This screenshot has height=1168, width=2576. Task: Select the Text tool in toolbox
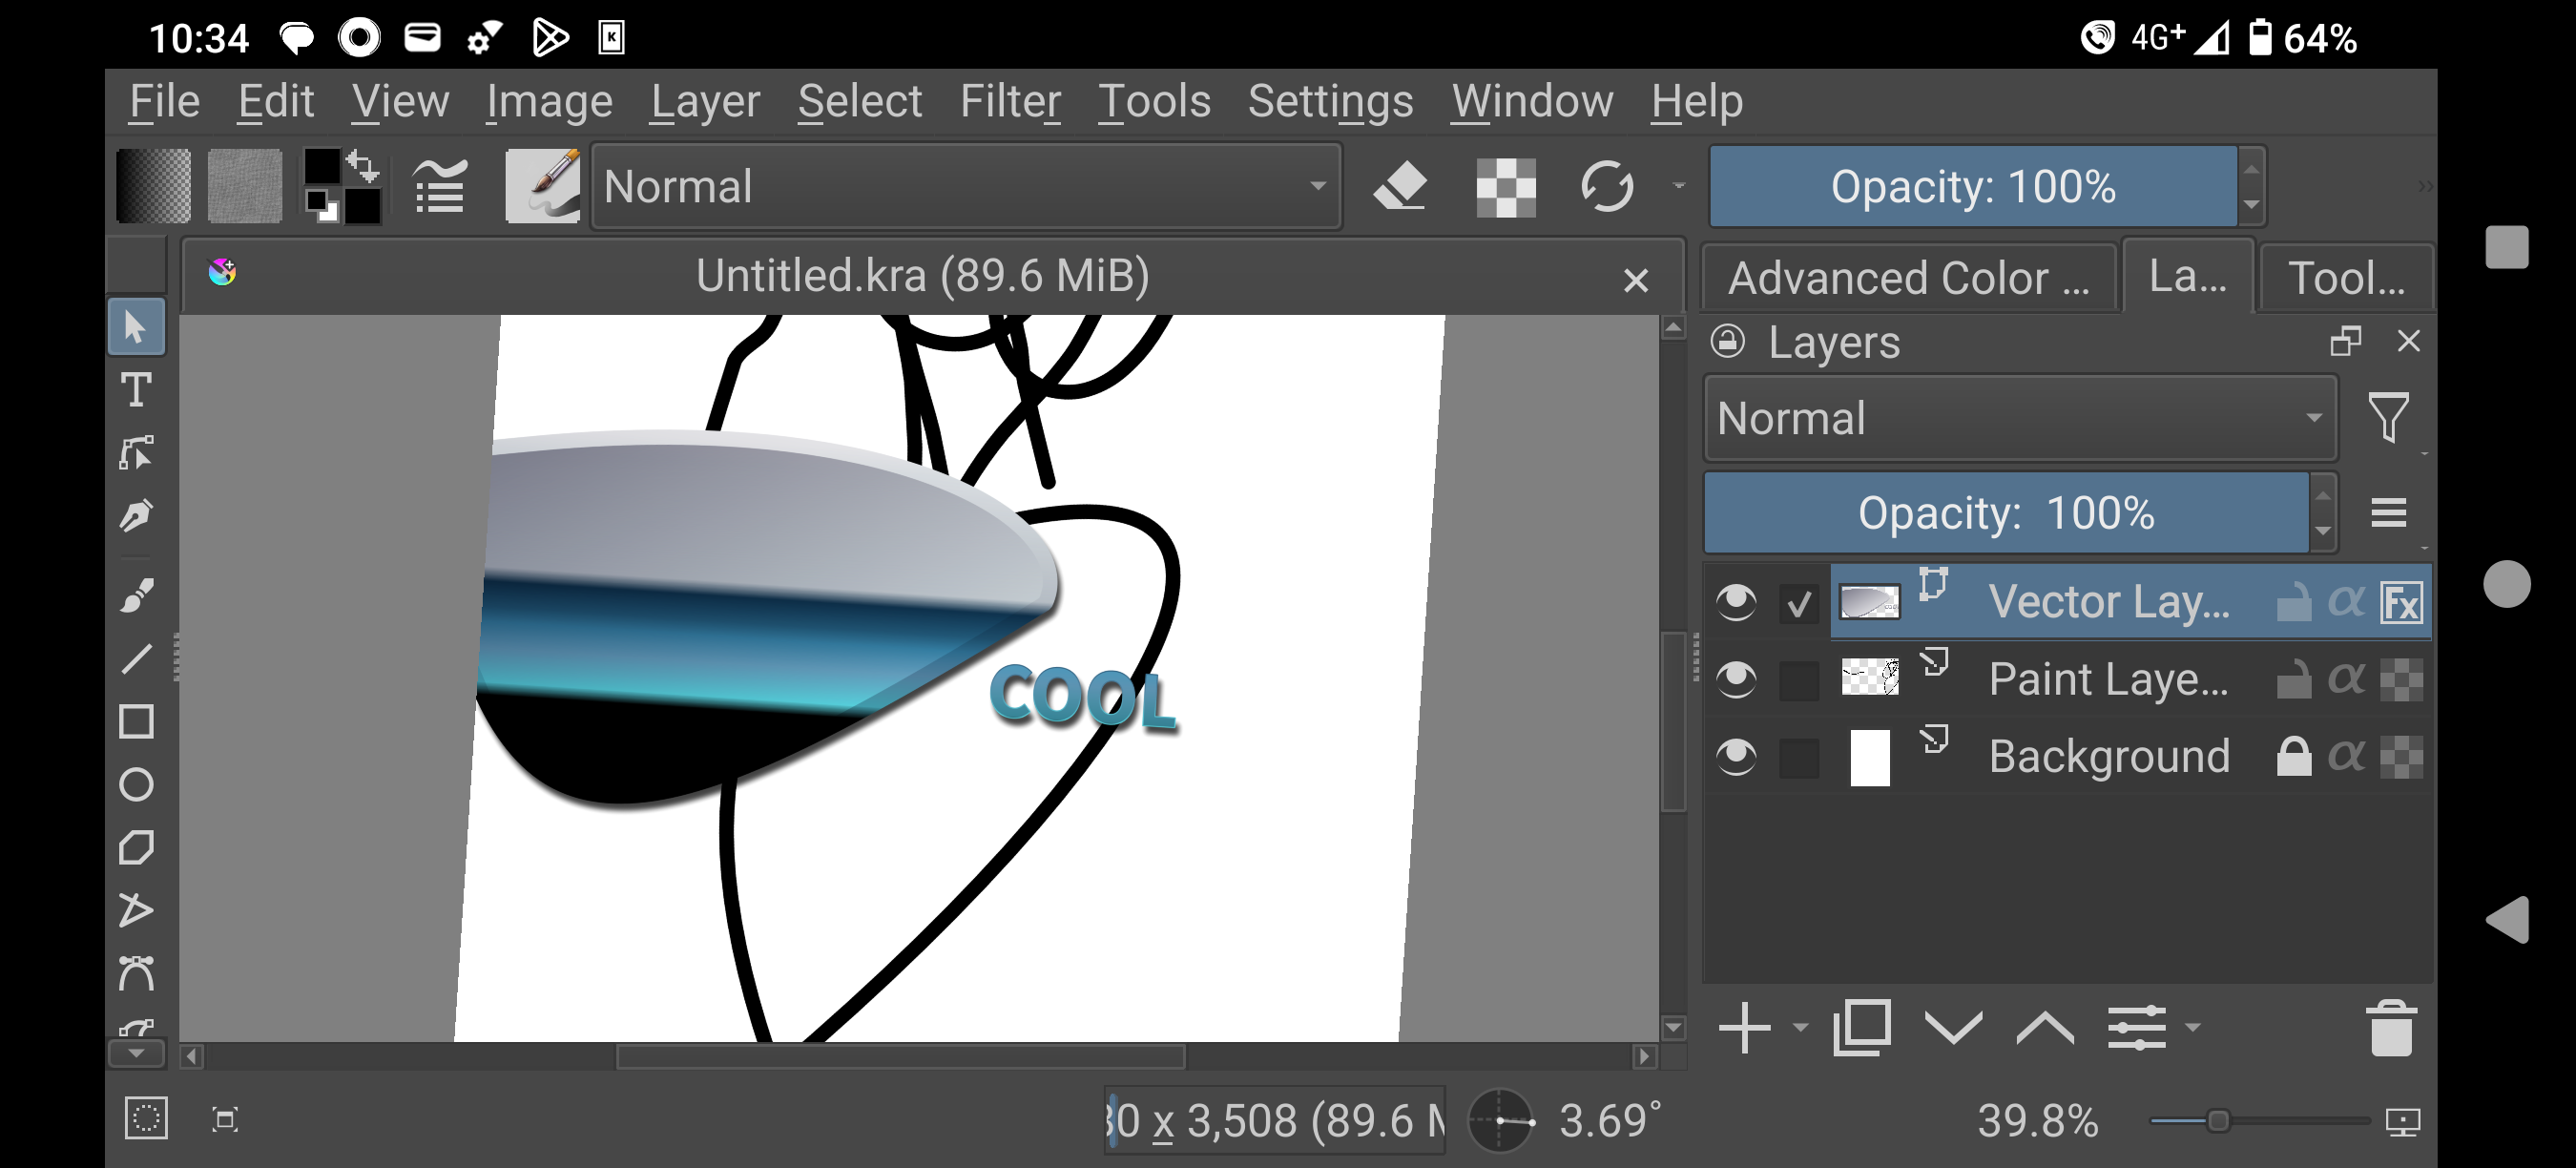tap(136, 389)
